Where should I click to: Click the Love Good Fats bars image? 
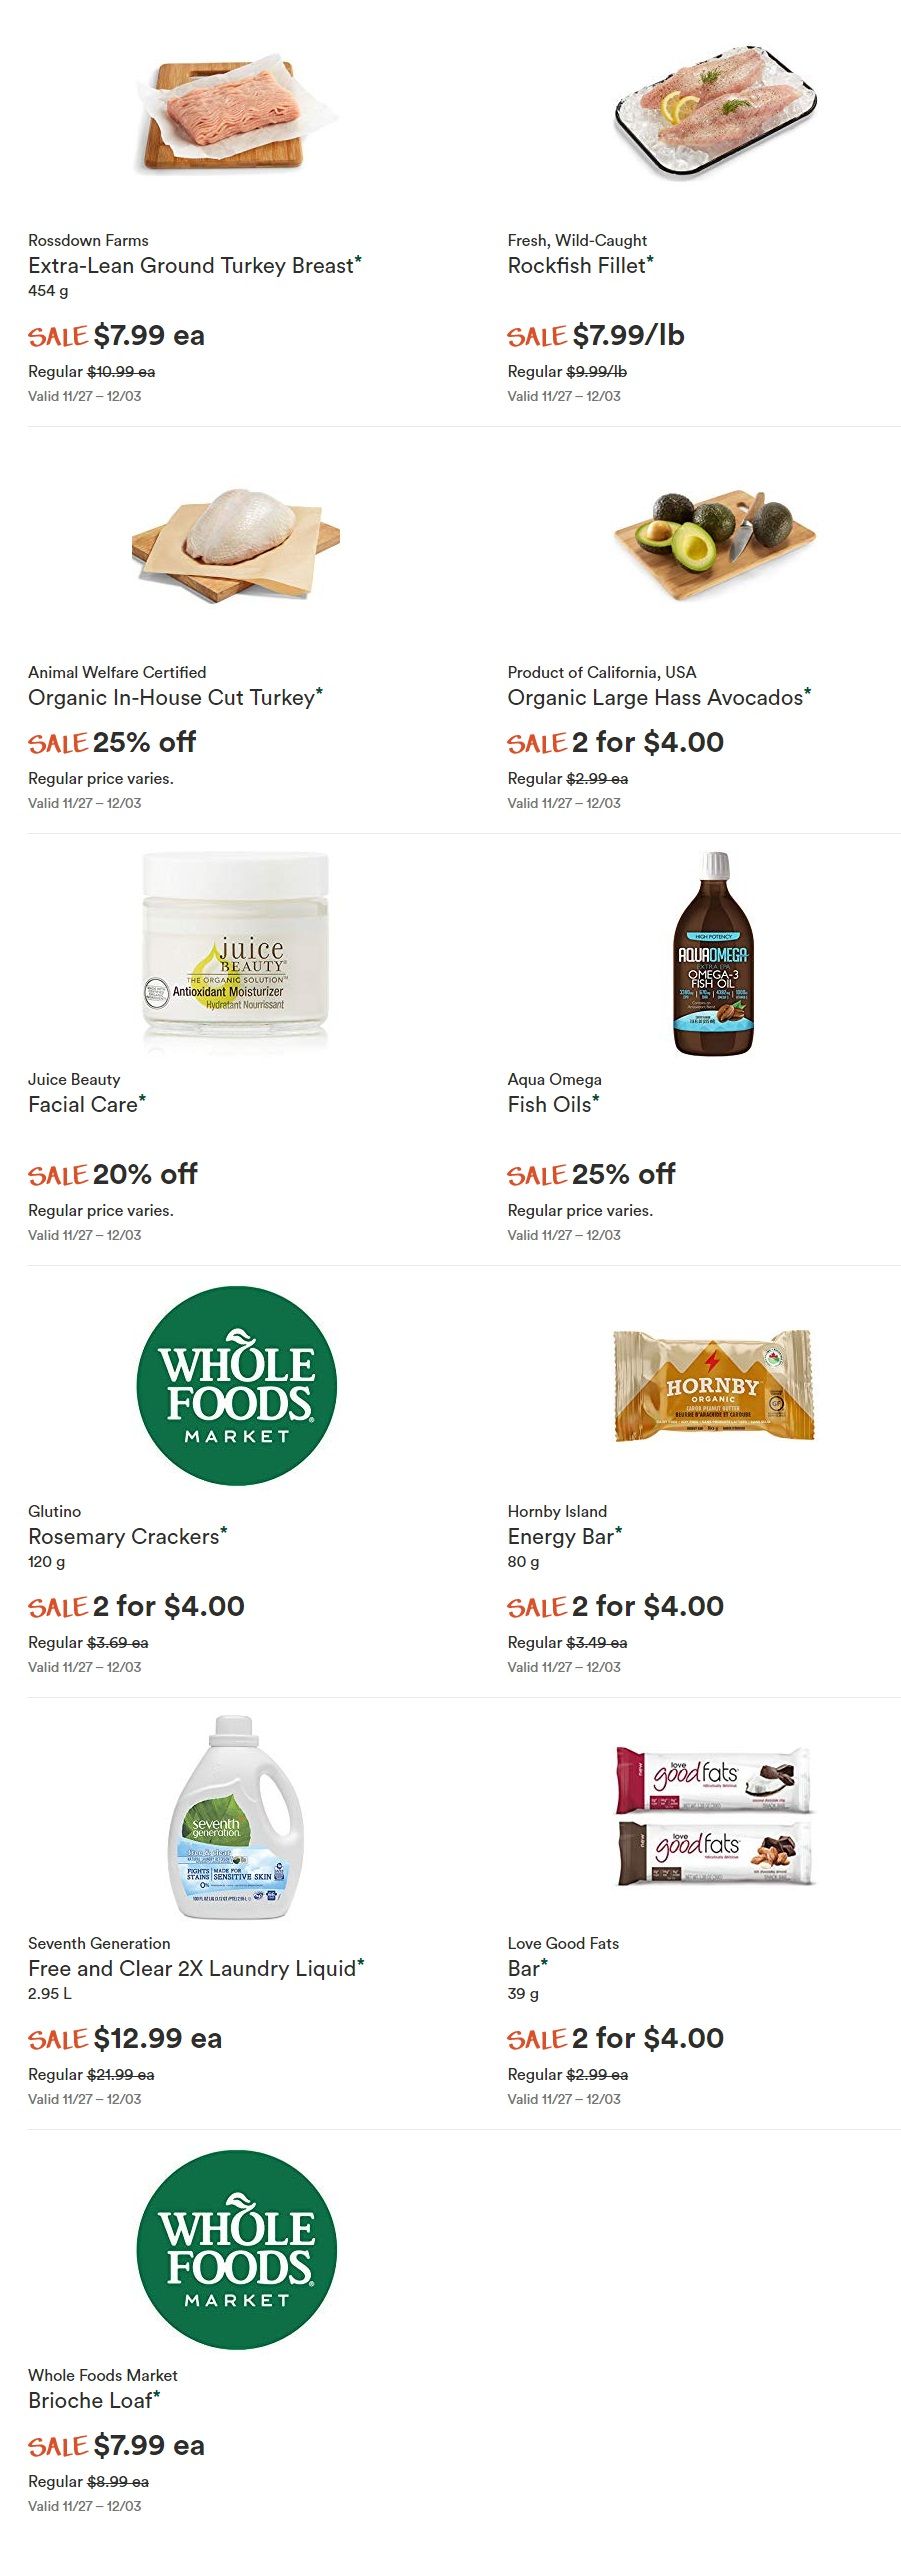(x=715, y=1816)
